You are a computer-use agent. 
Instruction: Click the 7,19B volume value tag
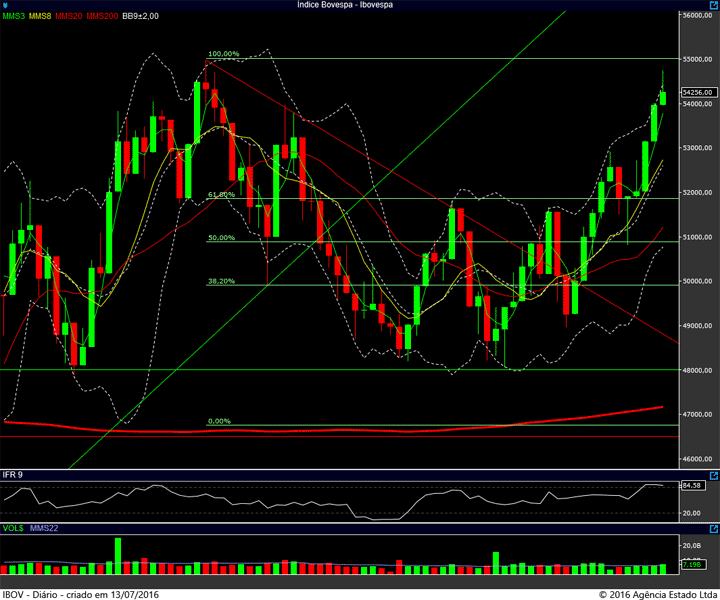point(692,564)
